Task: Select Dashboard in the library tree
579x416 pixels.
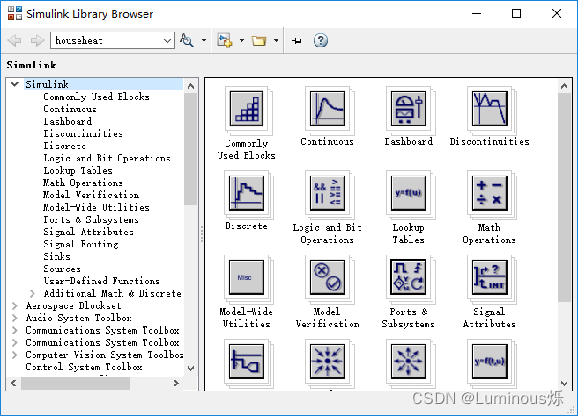Action: click(68, 121)
